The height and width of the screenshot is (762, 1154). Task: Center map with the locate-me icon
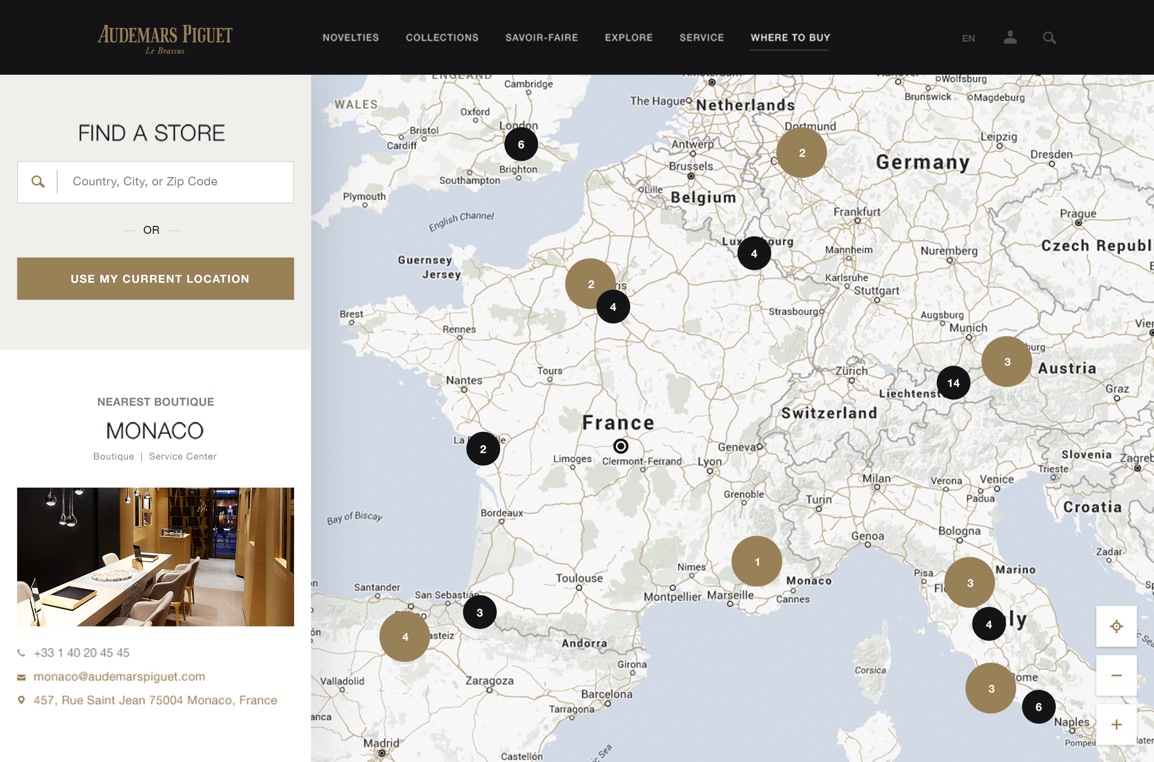click(x=1116, y=627)
